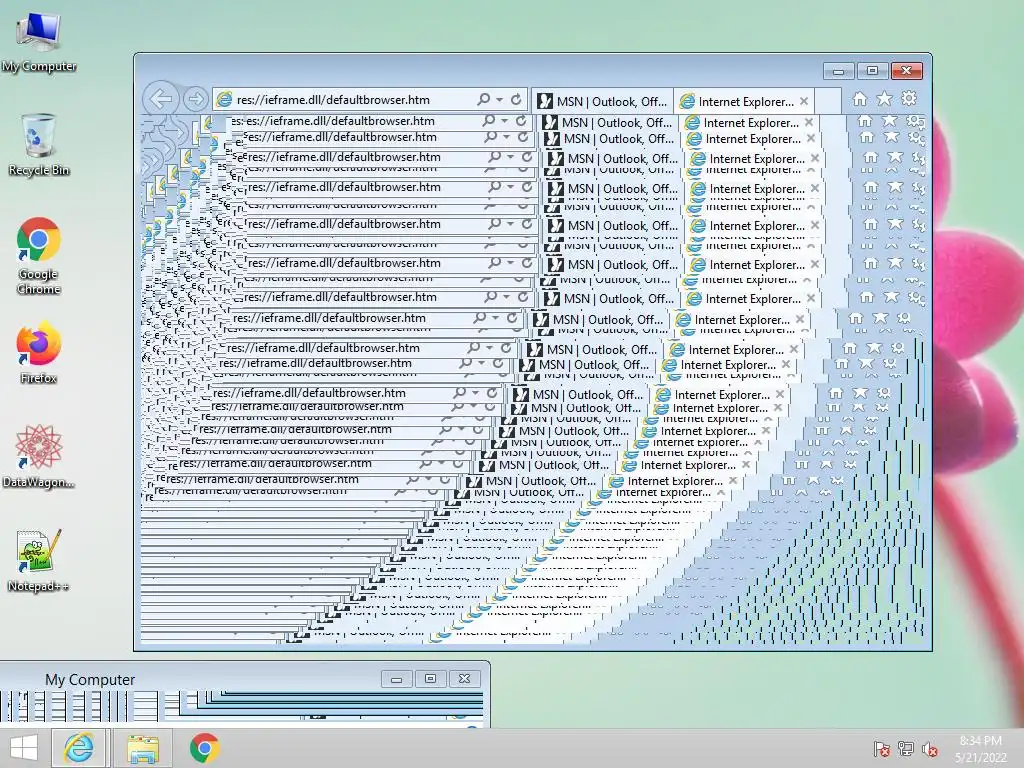Viewport: 1024px width, 768px height.
Task: Click the Home icon in the top toolbar row
Action: (x=859, y=99)
